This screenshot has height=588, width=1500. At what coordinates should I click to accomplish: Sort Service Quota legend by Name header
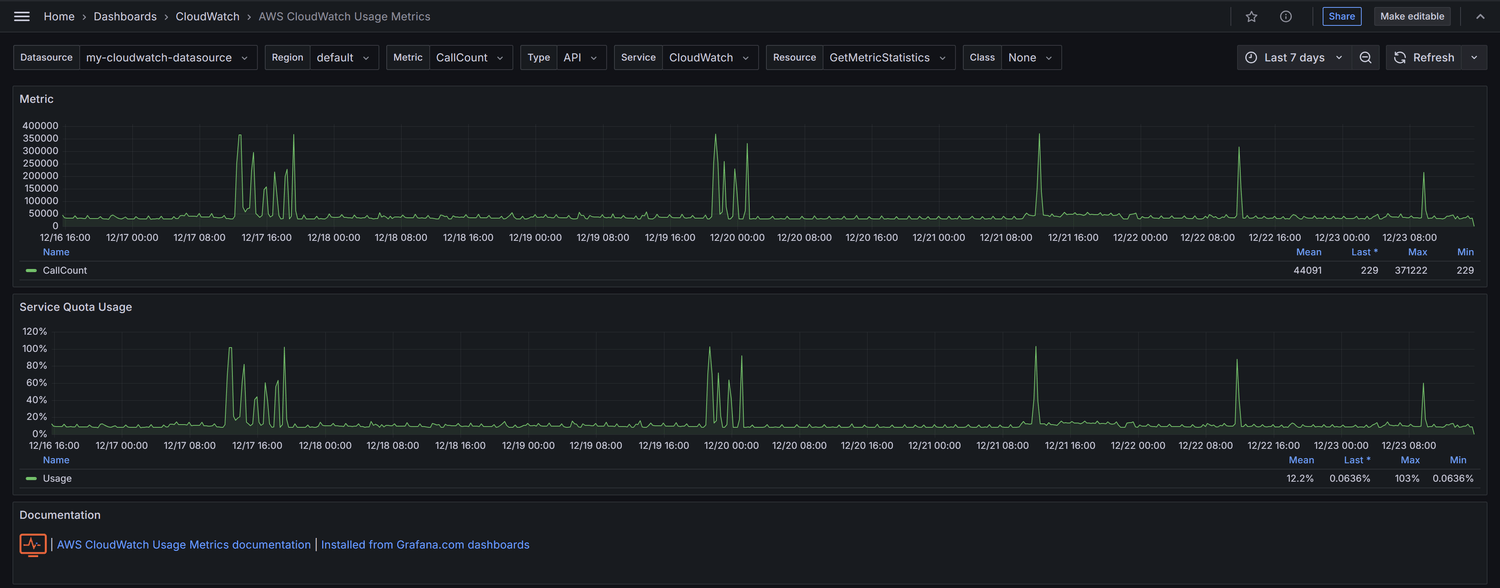[56, 460]
